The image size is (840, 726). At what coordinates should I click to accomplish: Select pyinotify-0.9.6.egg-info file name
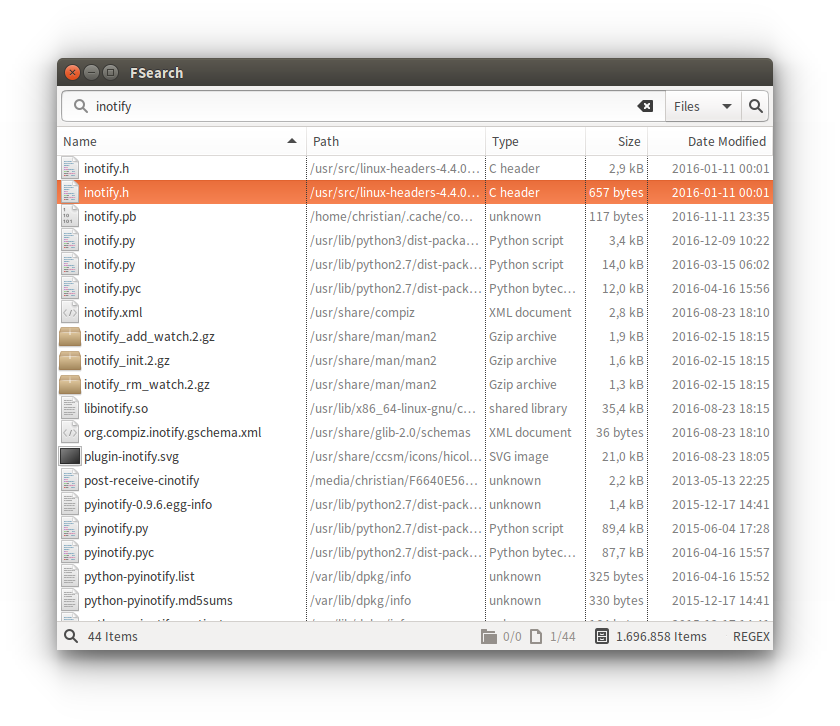click(x=148, y=504)
